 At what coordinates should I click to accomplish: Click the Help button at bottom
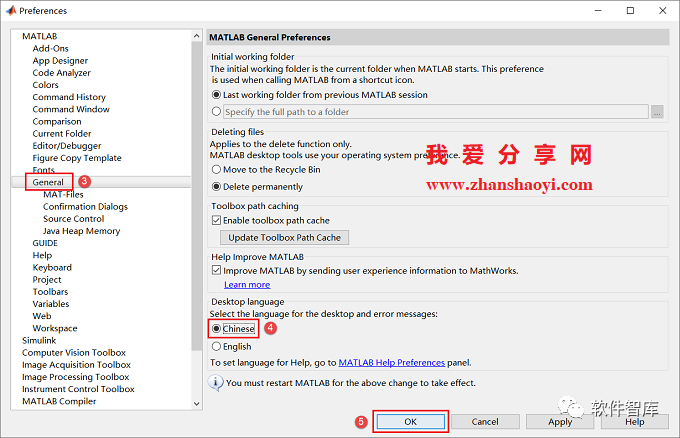pyautogui.click(x=634, y=422)
